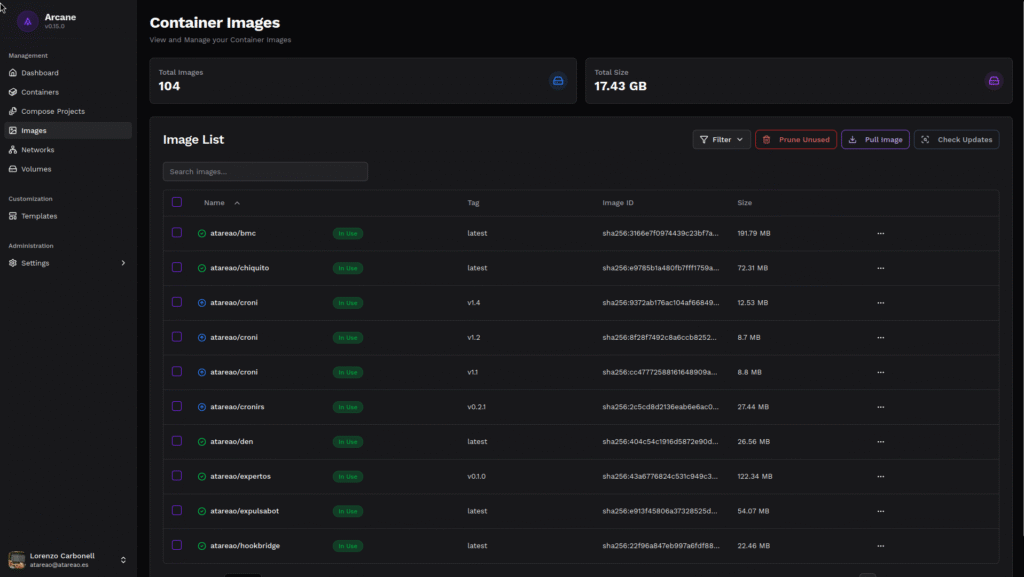
Task: Open three-dot actions menu for atareao/chiquito
Action: 880,268
